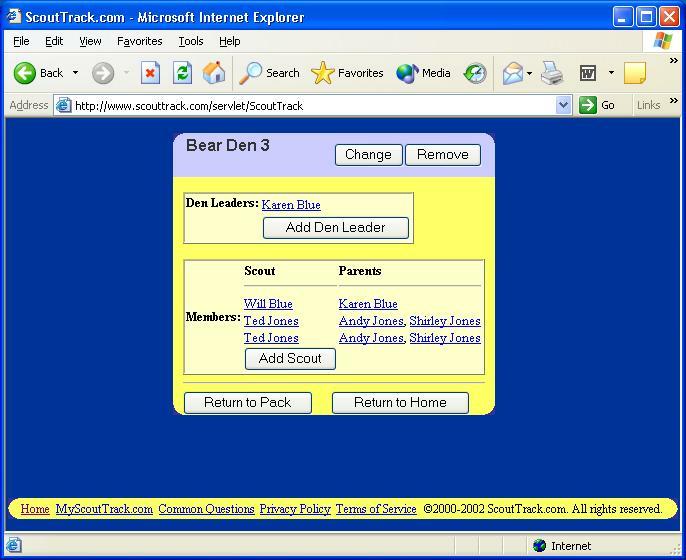Maximize the Internet Explorer window
Viewport: 686px width, 560px height.
point(646,17)
